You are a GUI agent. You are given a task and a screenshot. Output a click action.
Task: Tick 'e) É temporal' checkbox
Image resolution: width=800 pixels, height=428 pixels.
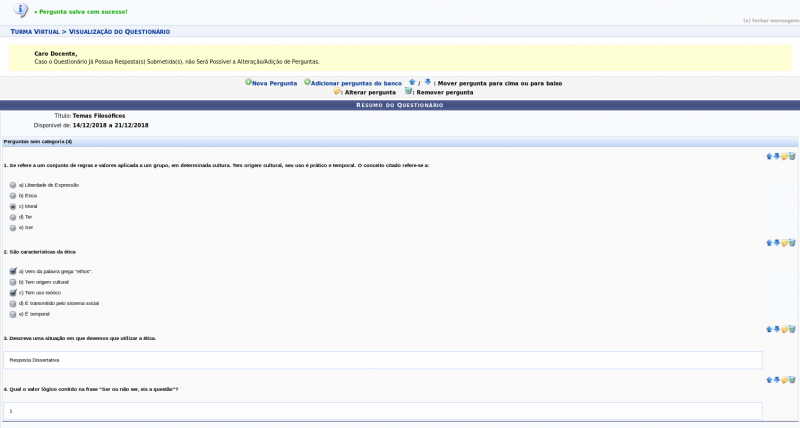pos(13,314)
